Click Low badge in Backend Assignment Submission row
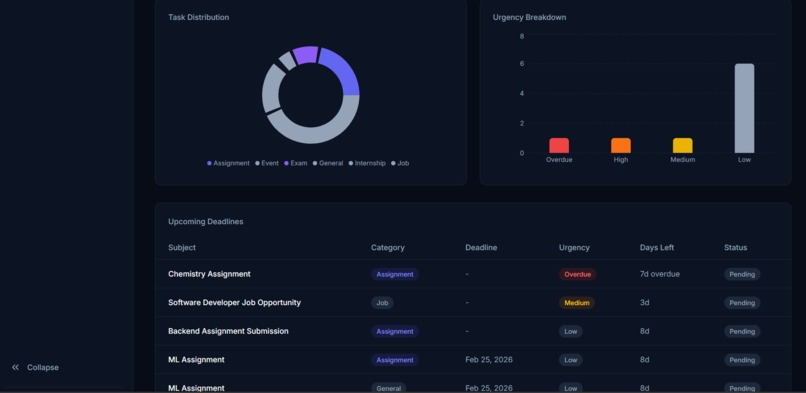This screenshot has width=806, height=393. (x=571, y=331)
